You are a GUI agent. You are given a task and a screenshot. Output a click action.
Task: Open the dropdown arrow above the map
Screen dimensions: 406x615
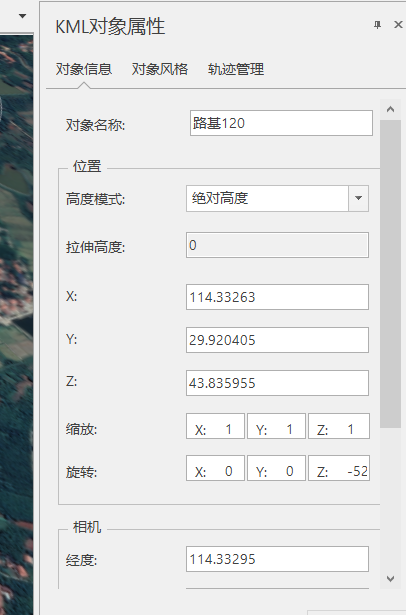coord(22,16)
